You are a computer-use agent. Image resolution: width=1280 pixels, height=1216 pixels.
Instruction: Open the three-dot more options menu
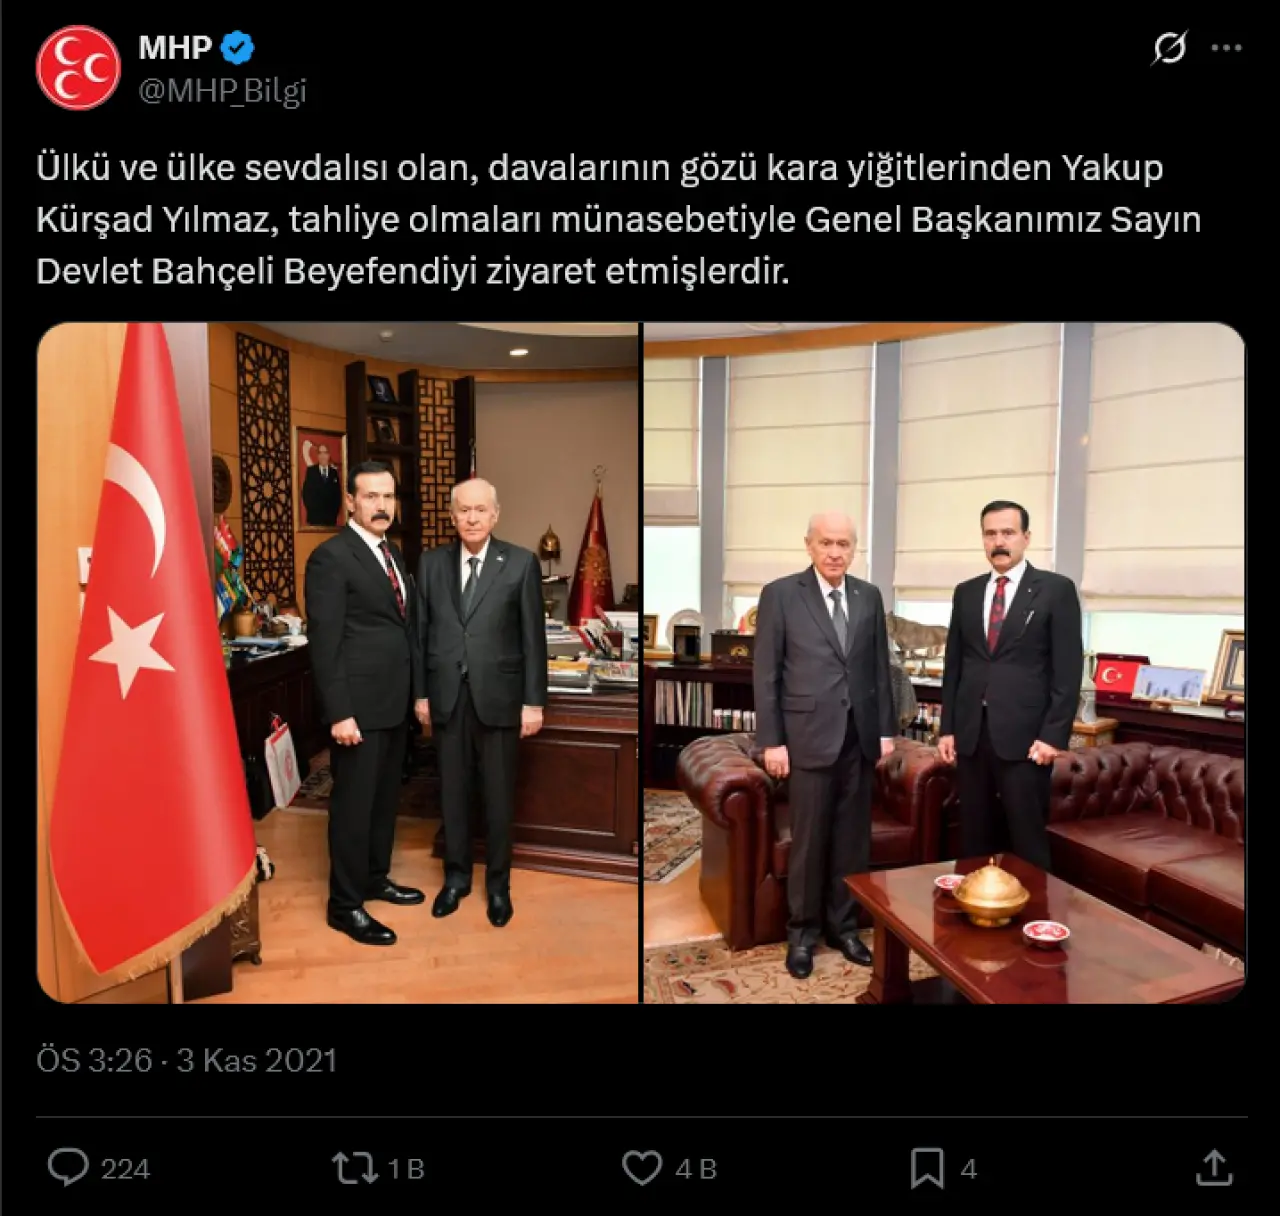1226,48
